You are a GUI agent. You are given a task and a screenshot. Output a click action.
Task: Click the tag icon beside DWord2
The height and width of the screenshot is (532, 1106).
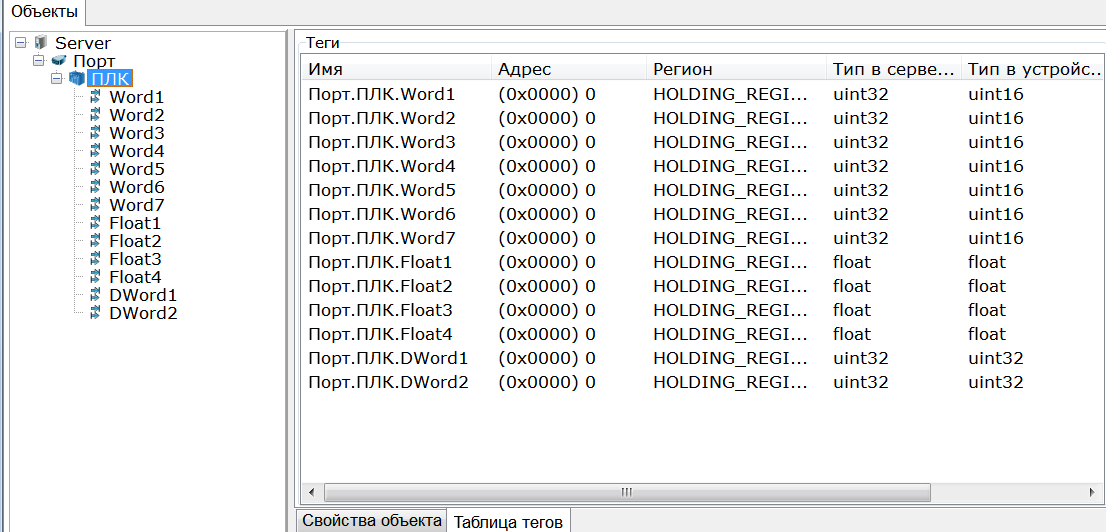(x=95, y=313)
